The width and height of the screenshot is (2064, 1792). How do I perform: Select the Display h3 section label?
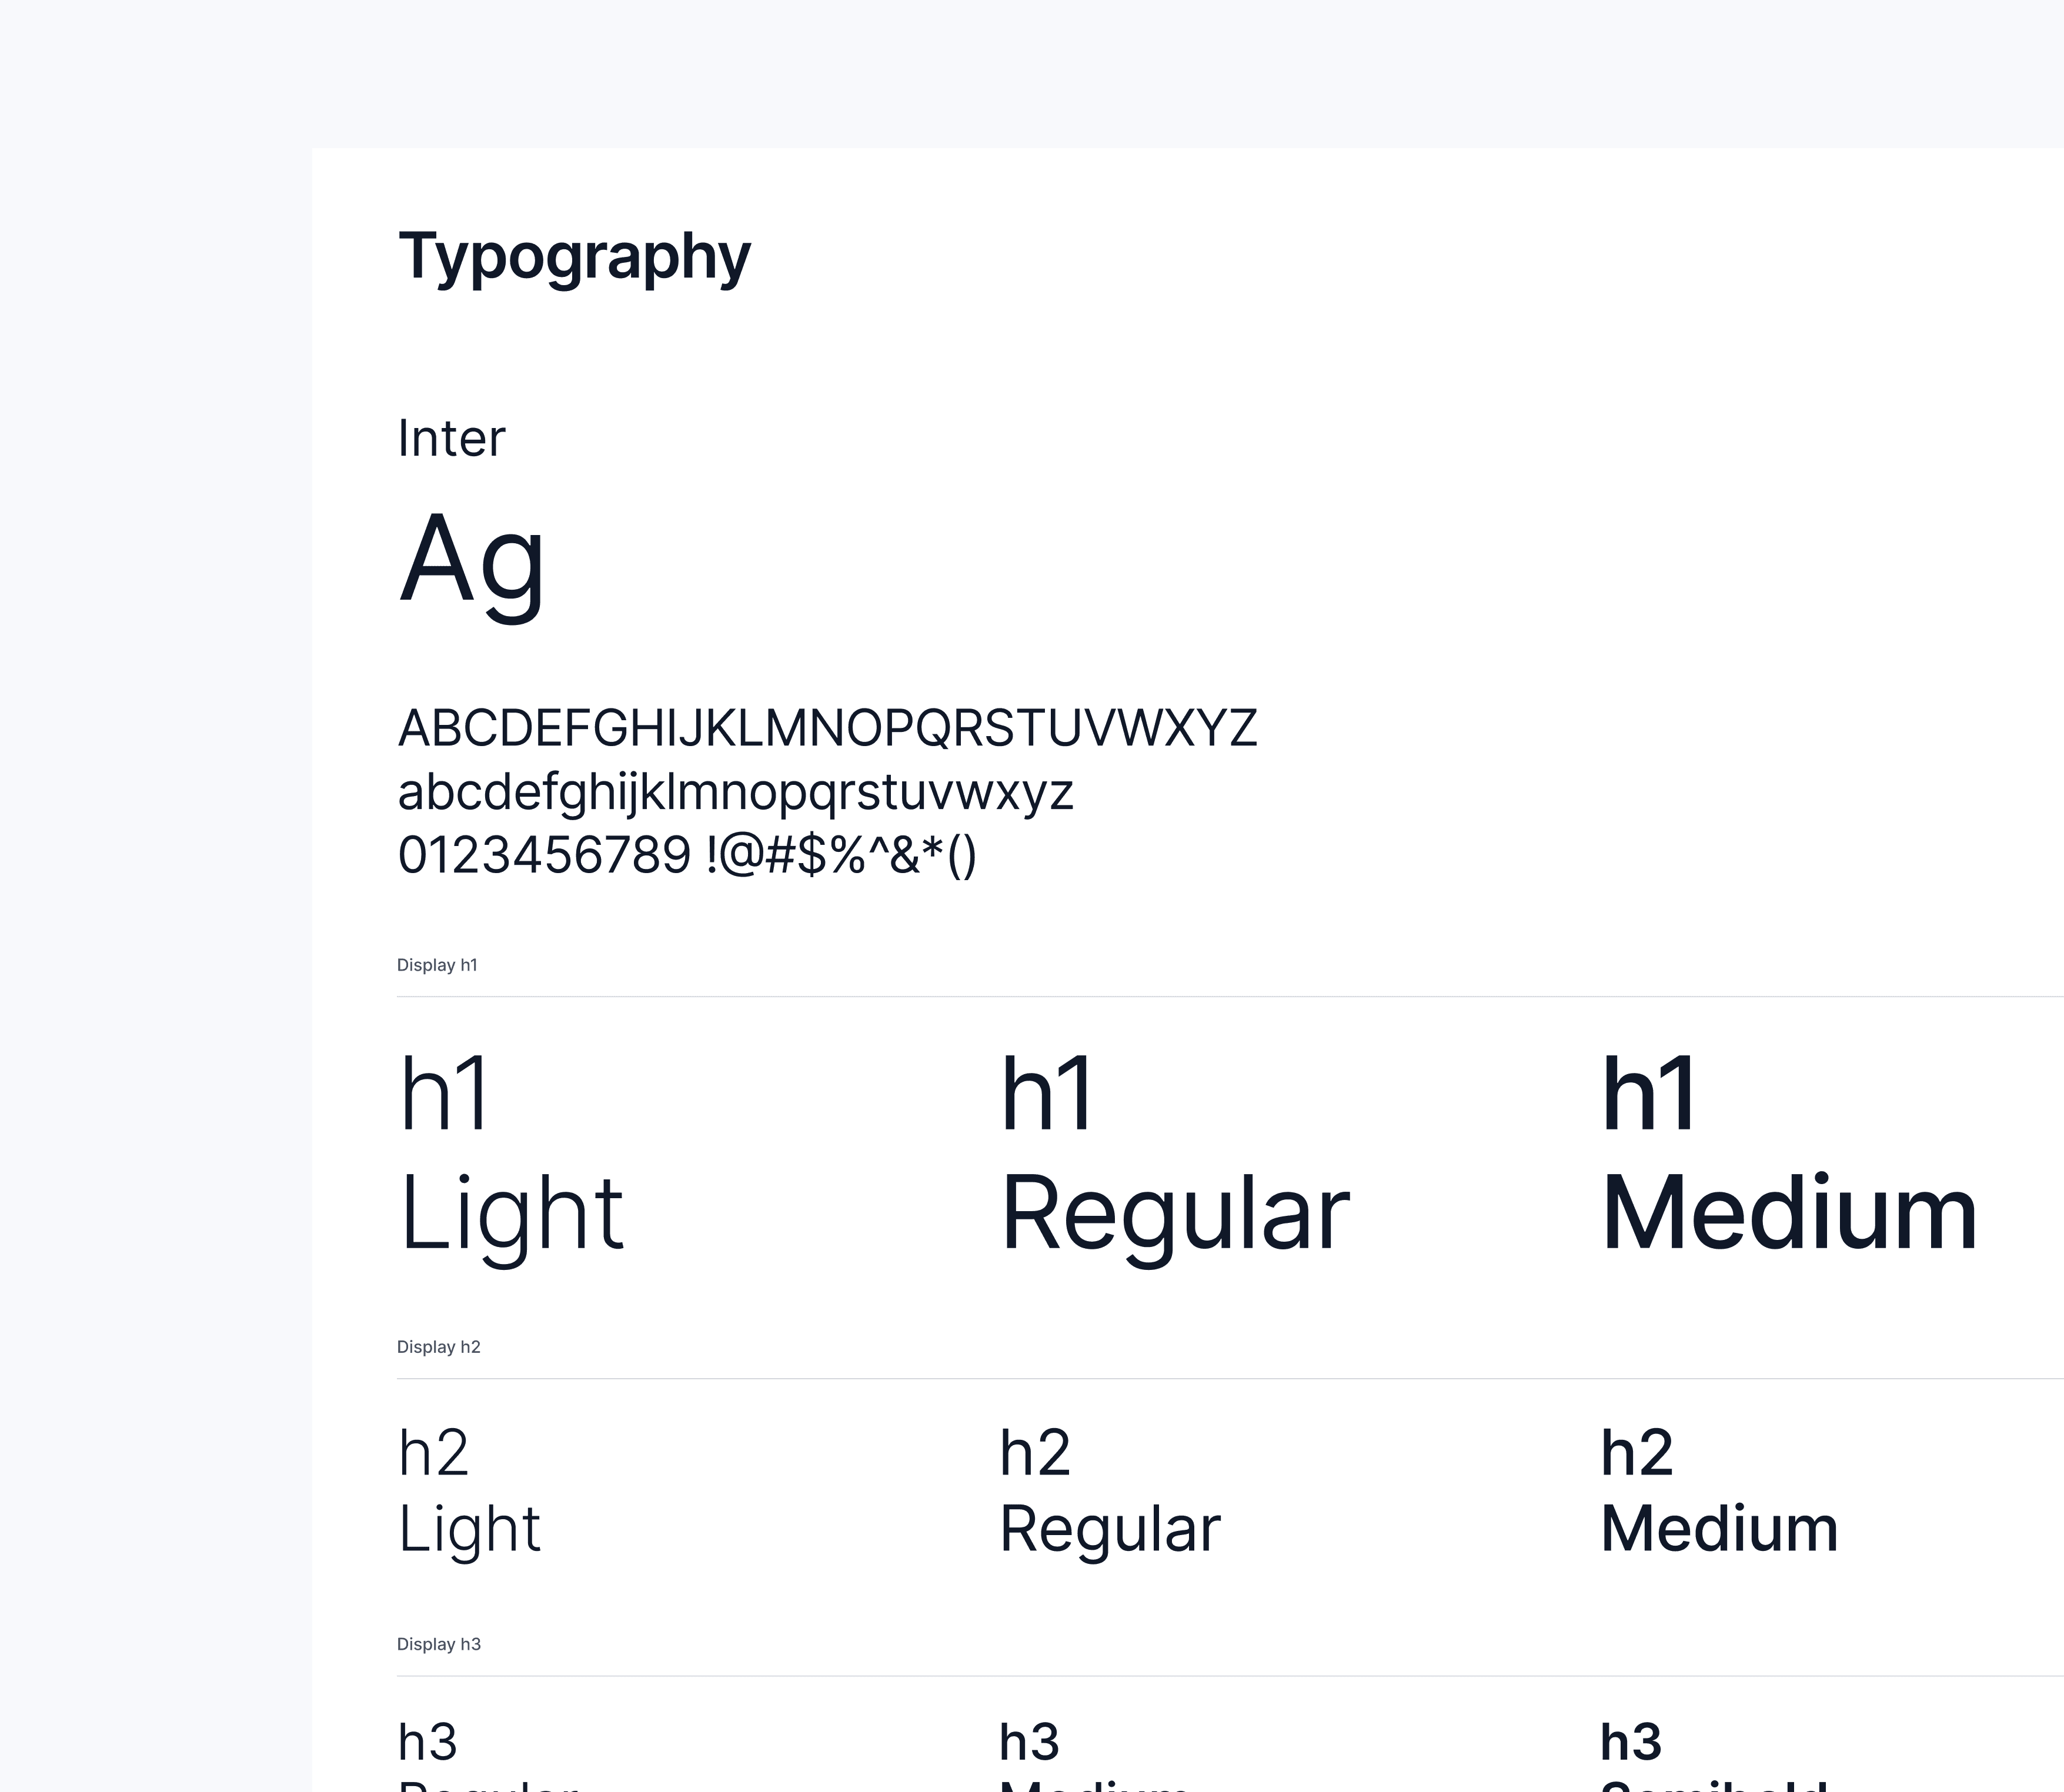point(438,1644)
